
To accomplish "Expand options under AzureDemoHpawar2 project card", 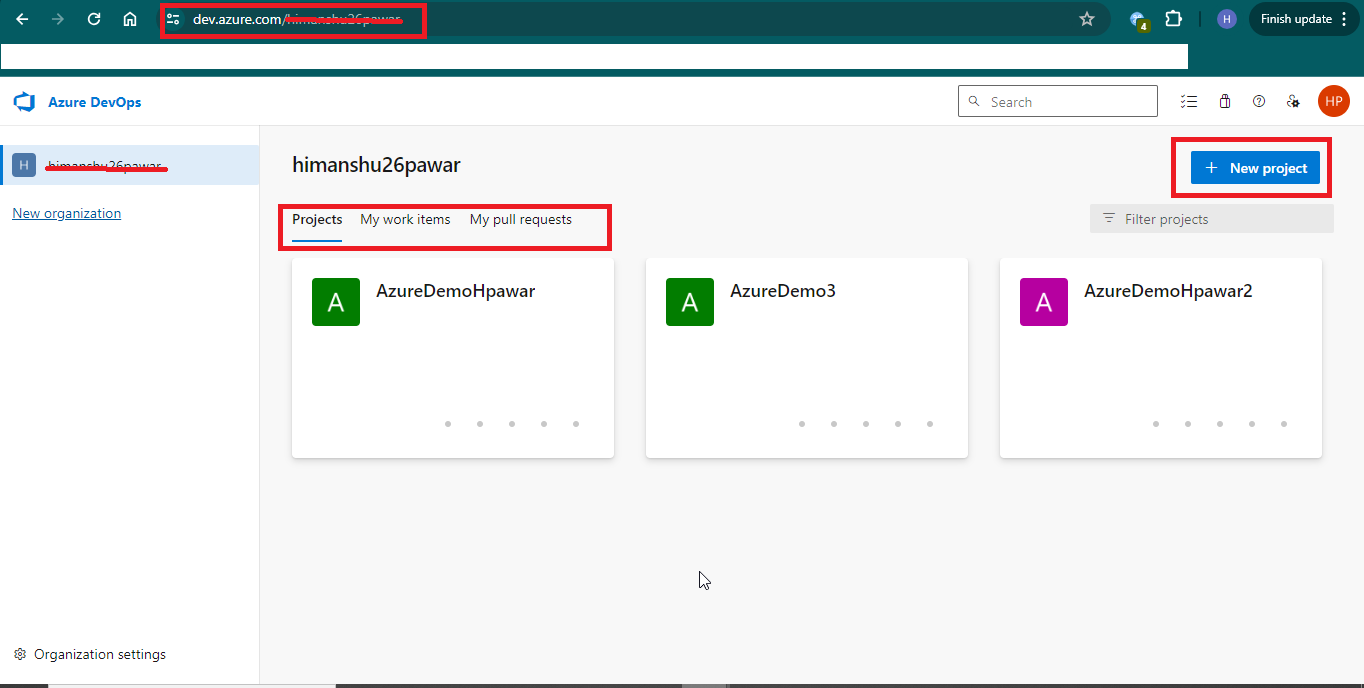I will 1219,423.
